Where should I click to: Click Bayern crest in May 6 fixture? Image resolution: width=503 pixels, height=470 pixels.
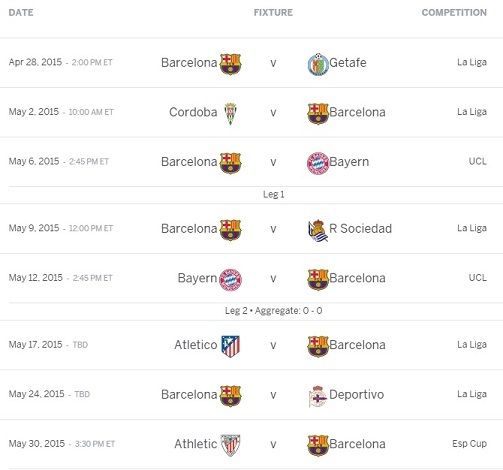(318, 163)
